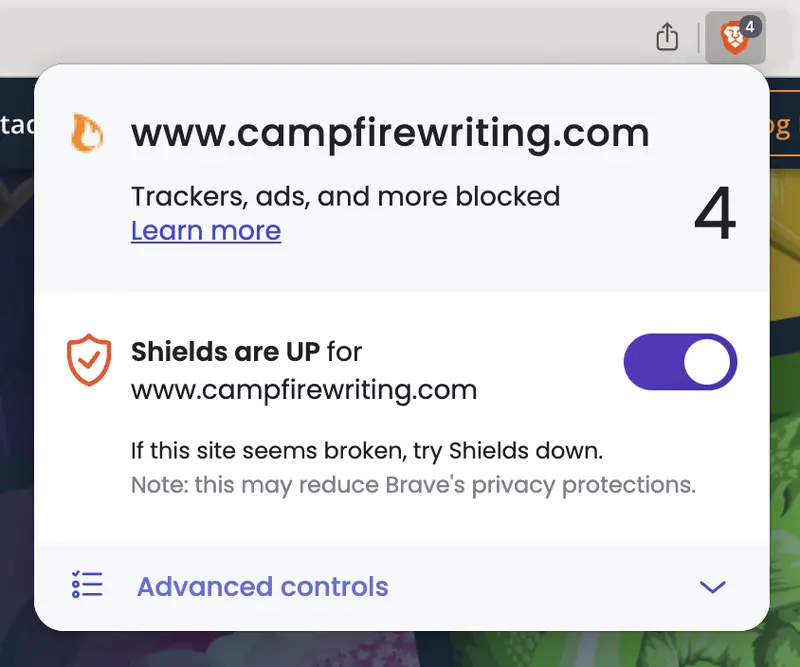The image size is (800, 667).
Task: Click the blocked-count badge on Brave icon
Action: 750,28
